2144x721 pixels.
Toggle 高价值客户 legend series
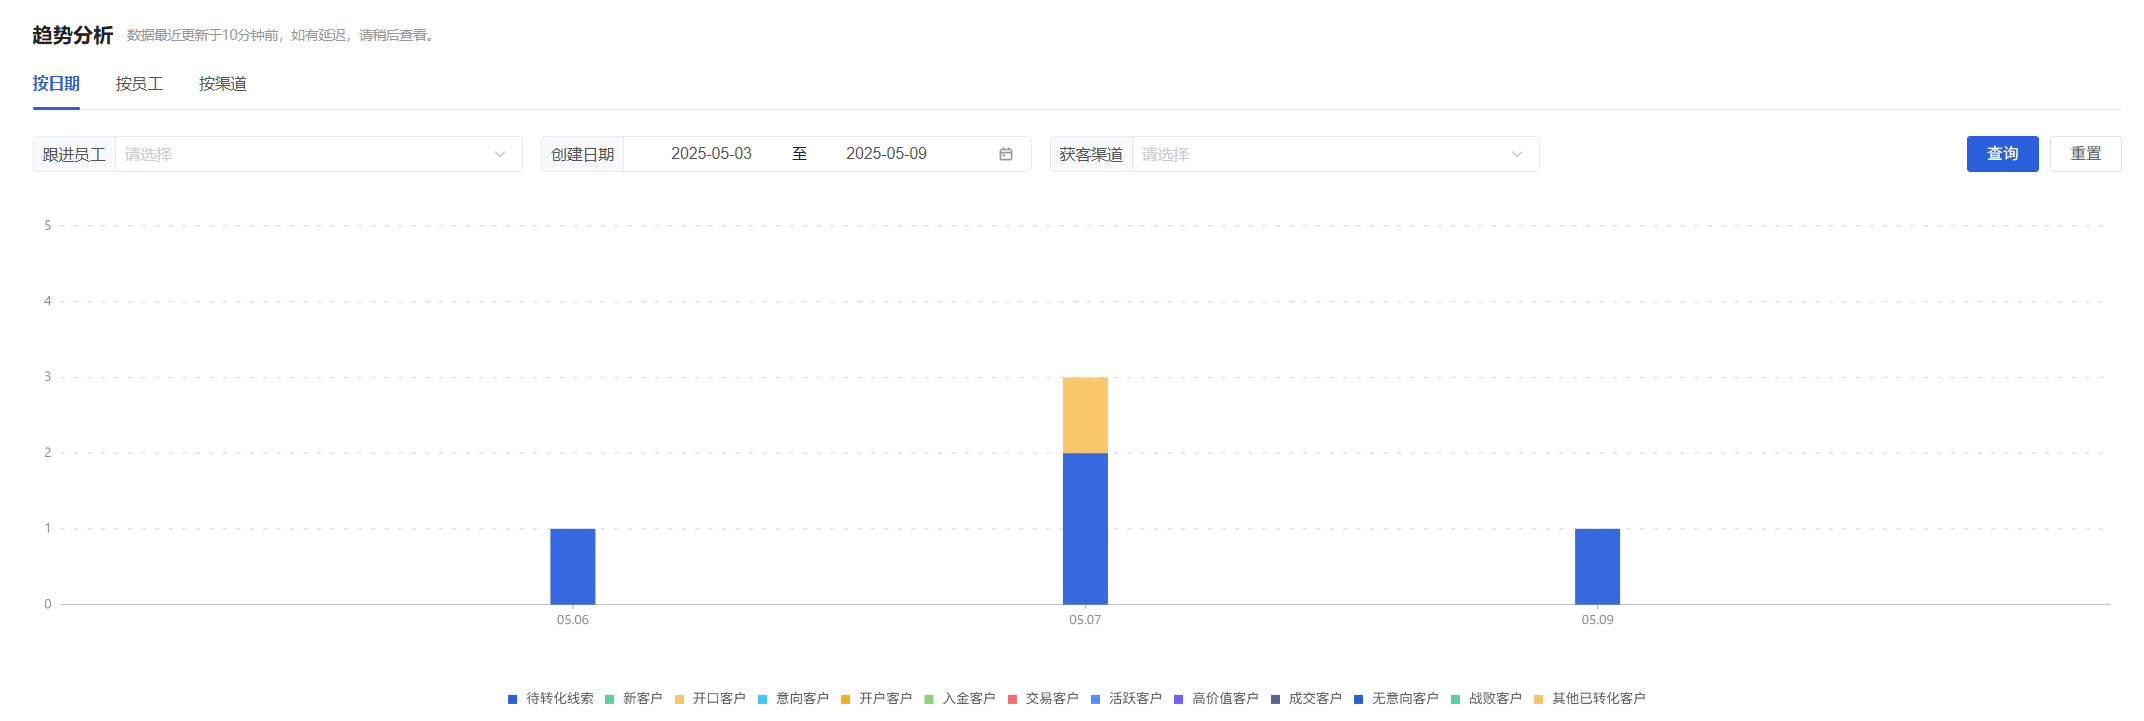tap(1216, 698)
